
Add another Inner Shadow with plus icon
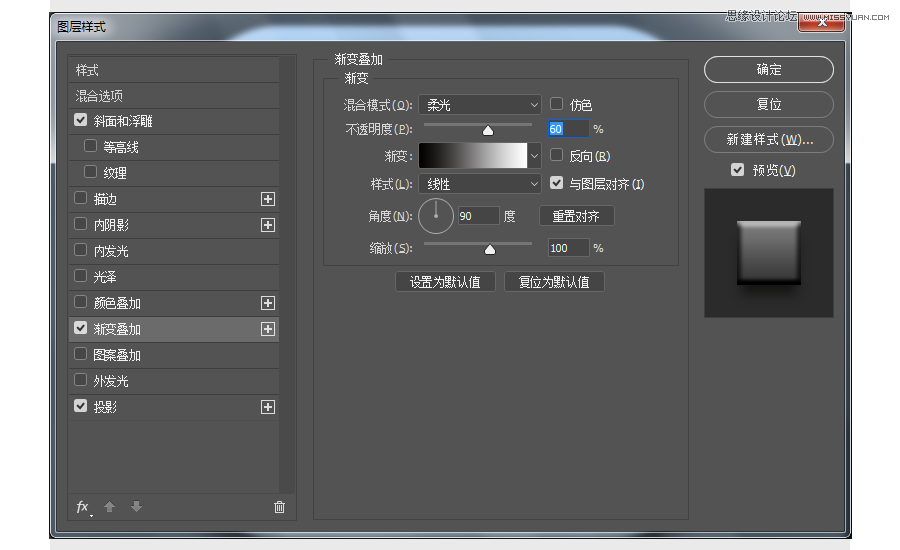pyautogui.click(x=267, y=225)
